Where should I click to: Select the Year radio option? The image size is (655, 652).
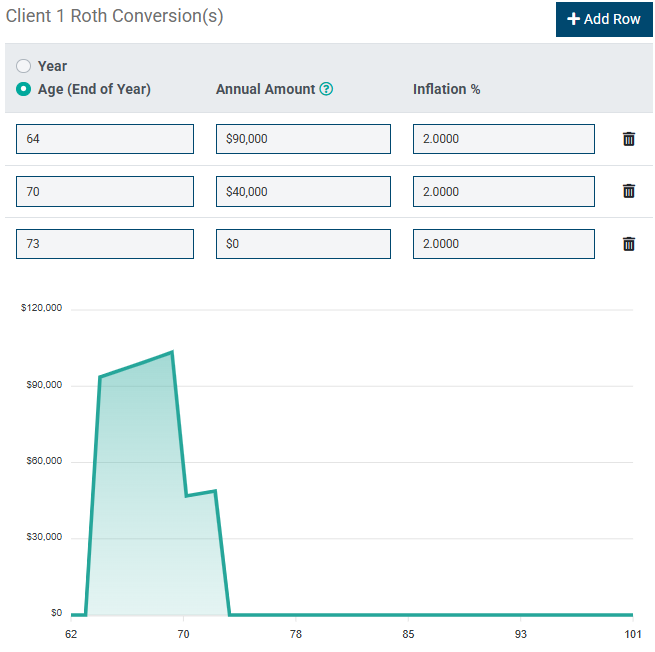[24, 66]
